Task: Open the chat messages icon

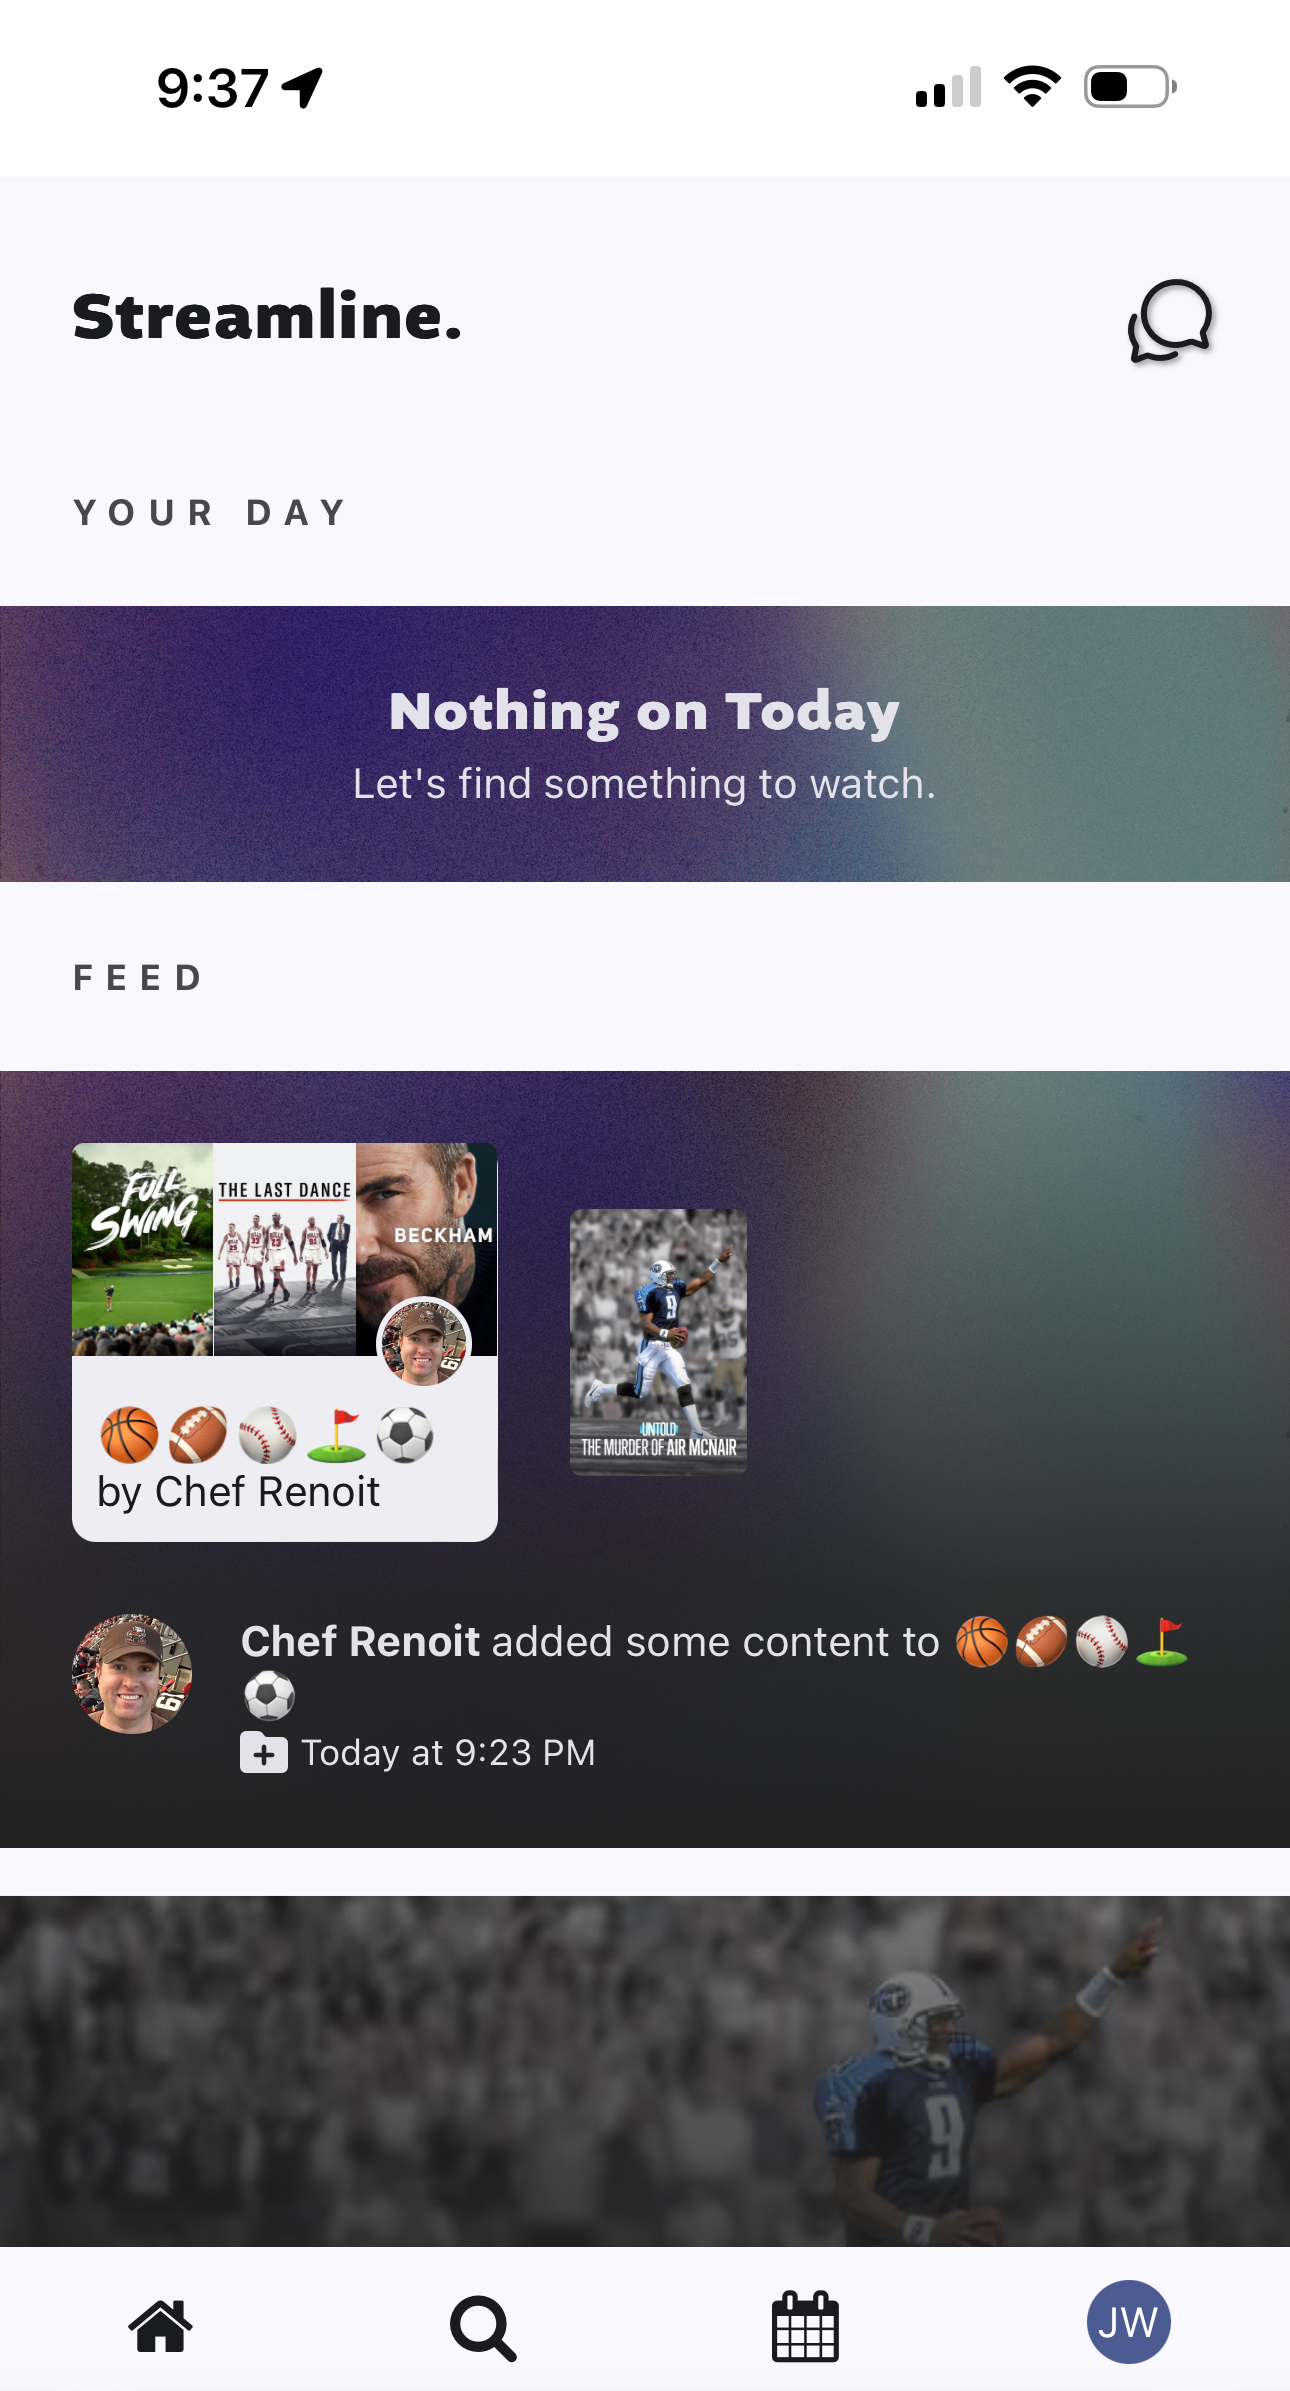Action: pyautogui.click(x=1170, y=320)
